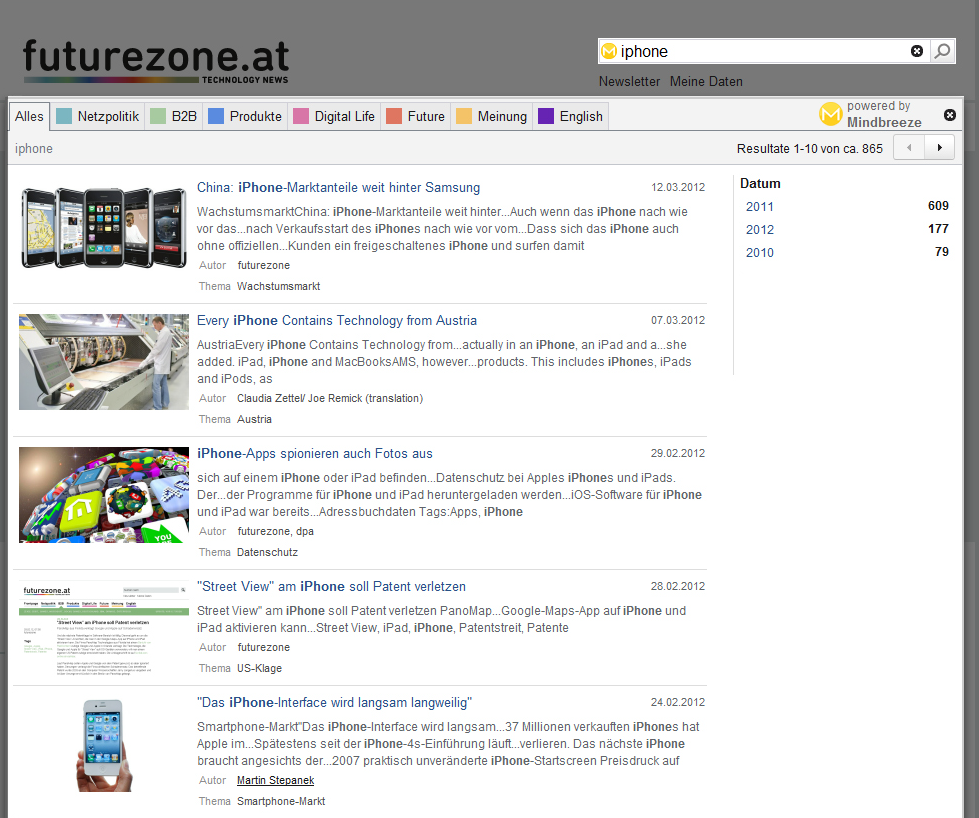Filter results by year 2010
The image size is (979, 818).
760,253
